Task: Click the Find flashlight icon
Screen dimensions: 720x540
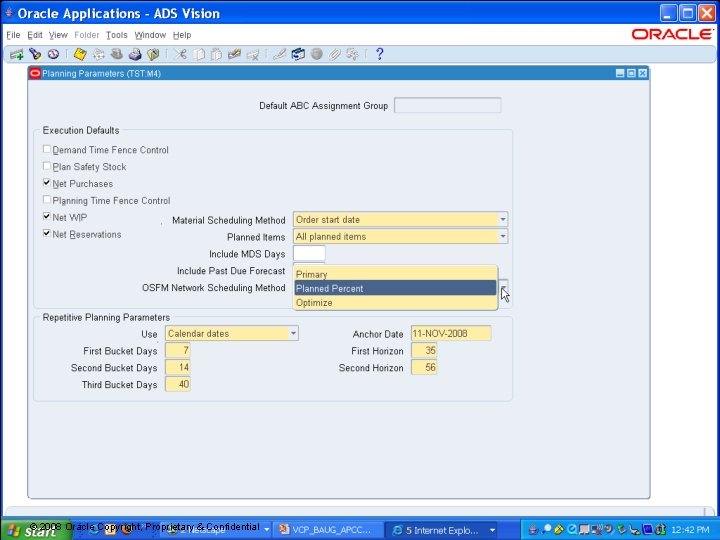Action: coord(35,54)
